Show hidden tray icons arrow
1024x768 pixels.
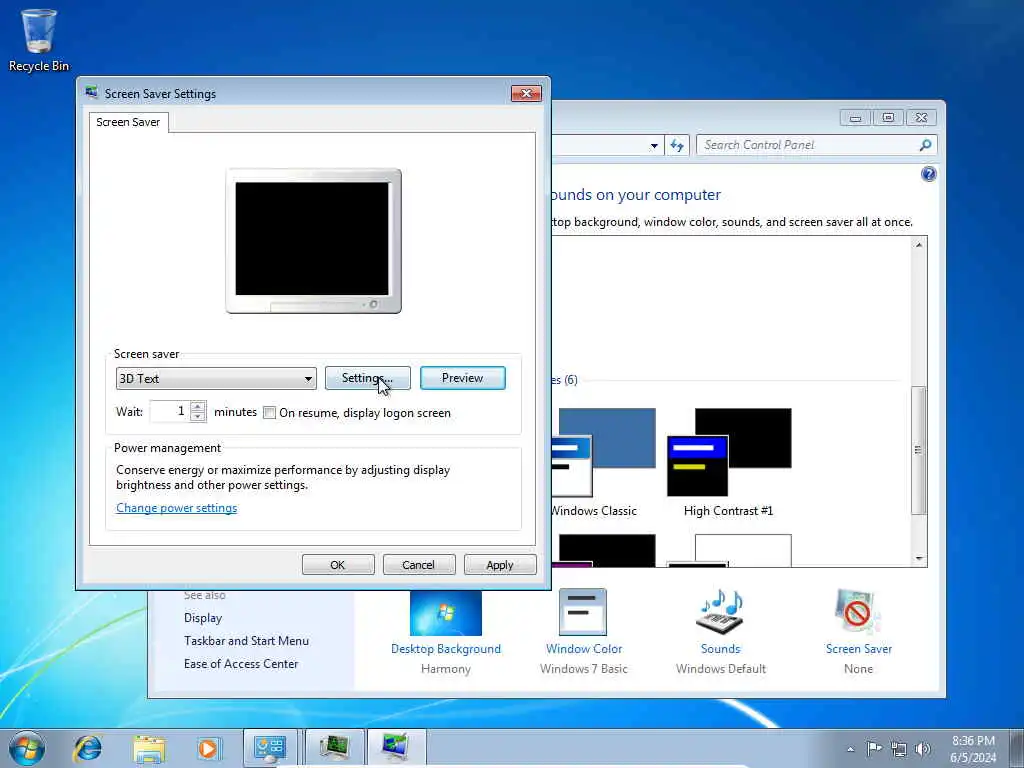850,749
